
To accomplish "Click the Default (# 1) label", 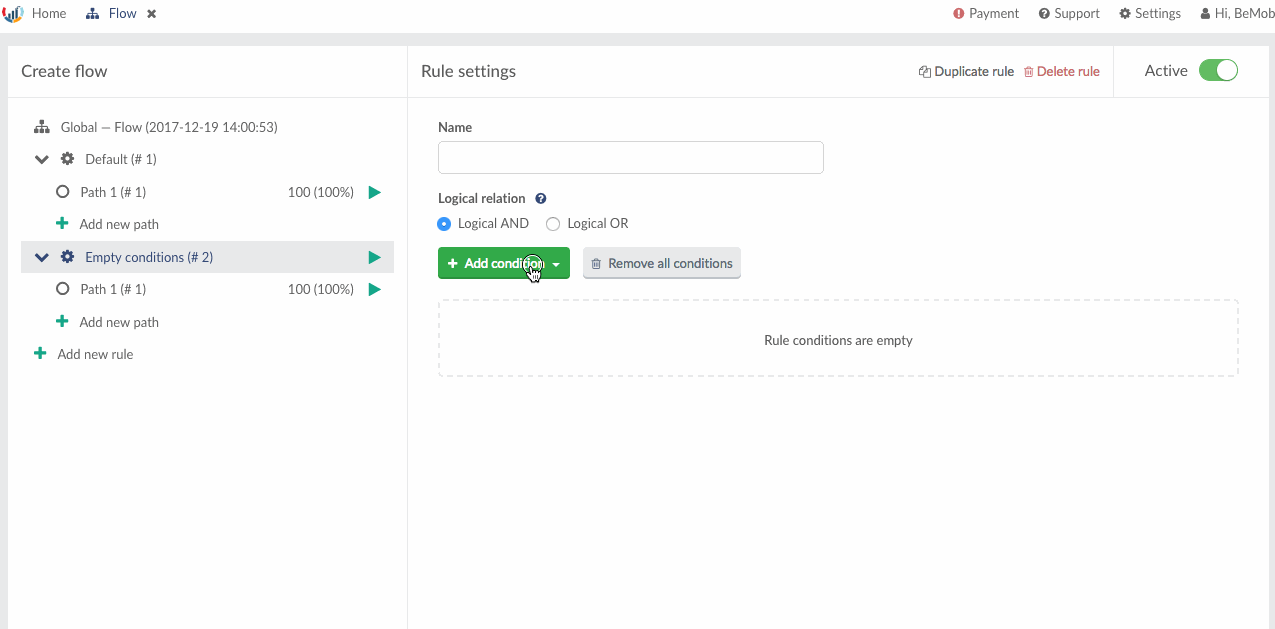I will tap(121, 159).
